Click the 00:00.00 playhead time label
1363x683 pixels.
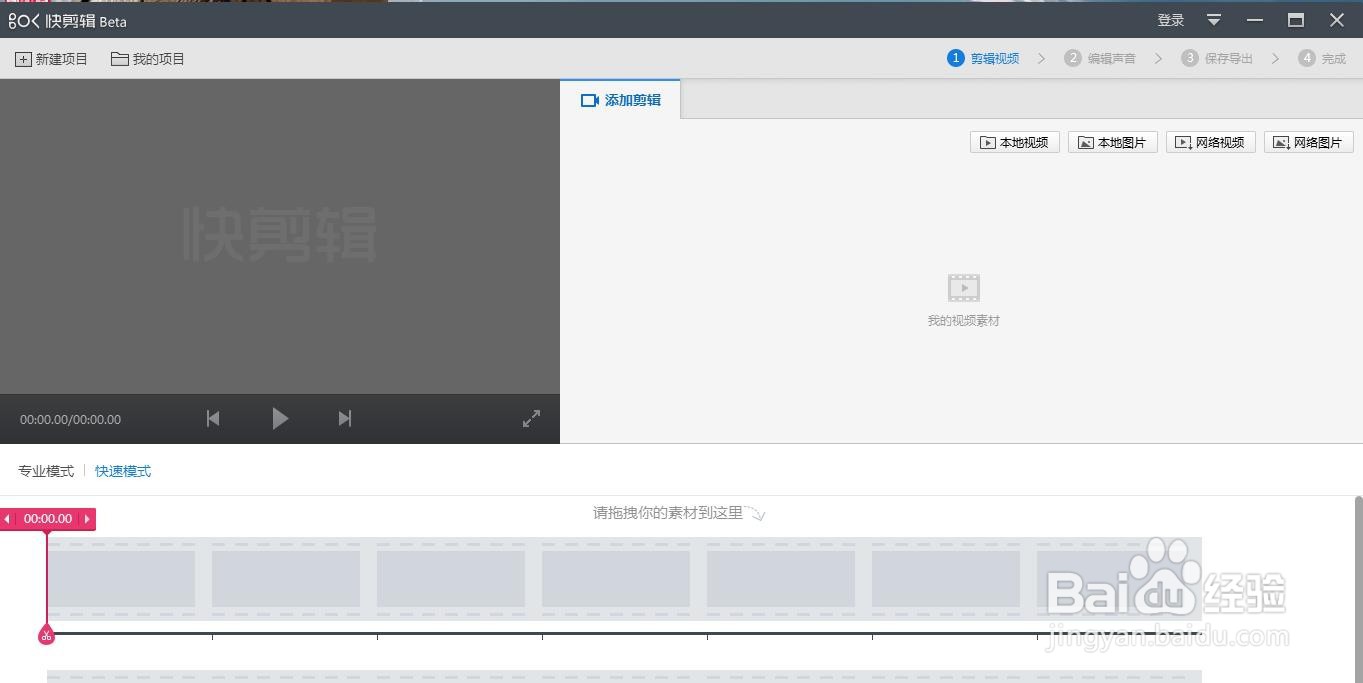[x=48, y=519]
